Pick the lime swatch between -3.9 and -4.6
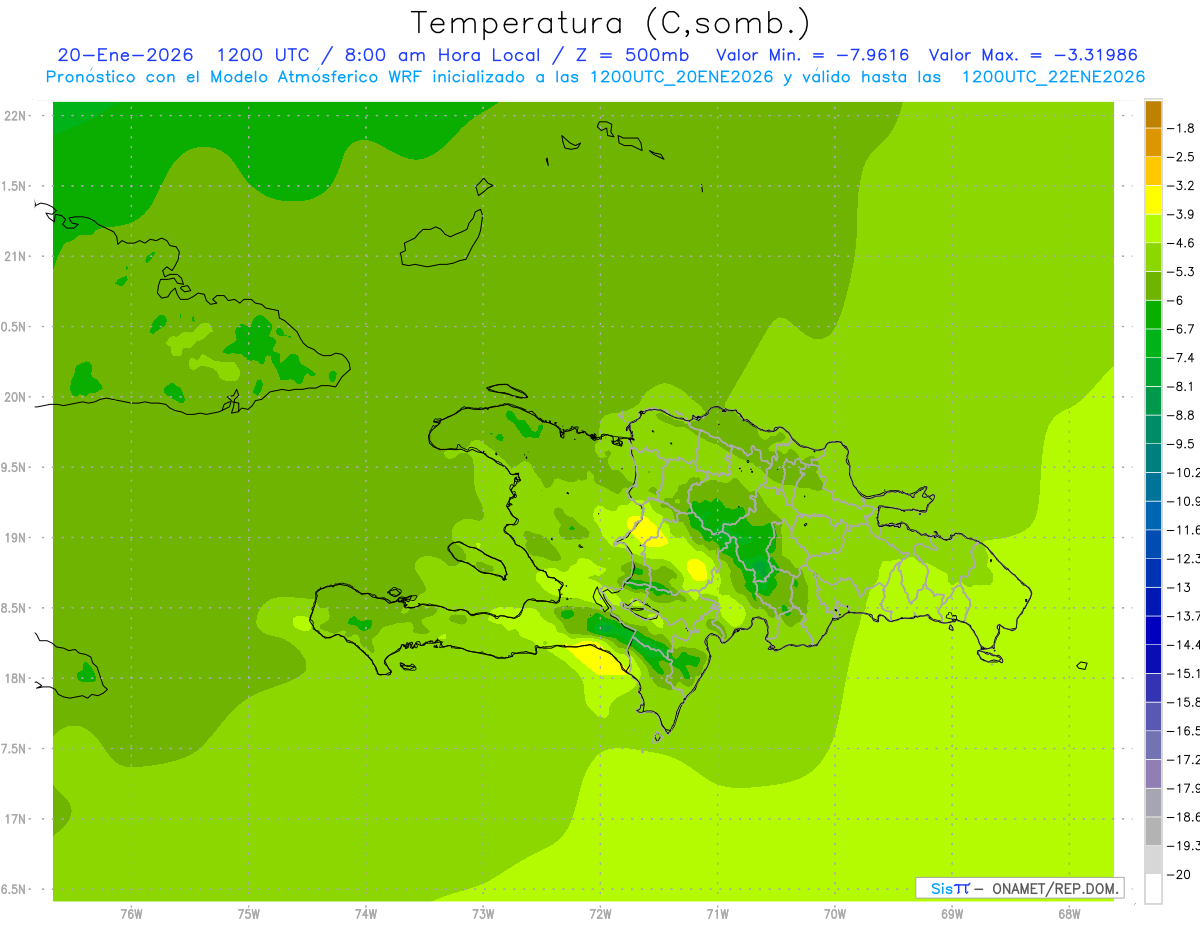 pos(1153,229)
